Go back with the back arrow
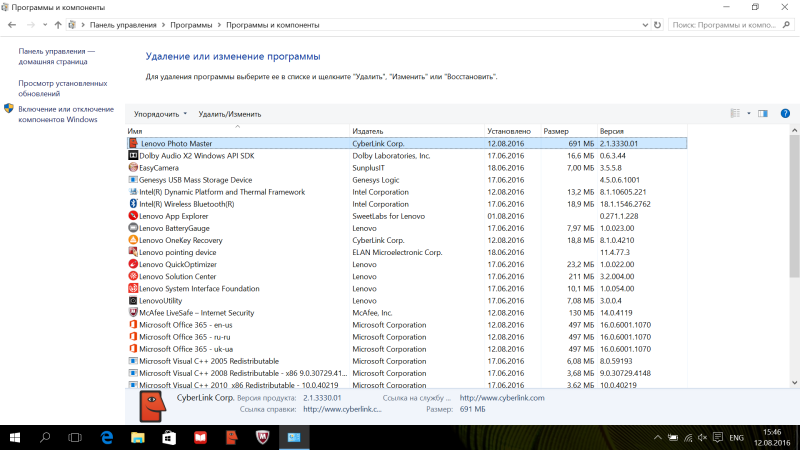The height and width of the screenshot is (450, 800). tap(12, 24)
